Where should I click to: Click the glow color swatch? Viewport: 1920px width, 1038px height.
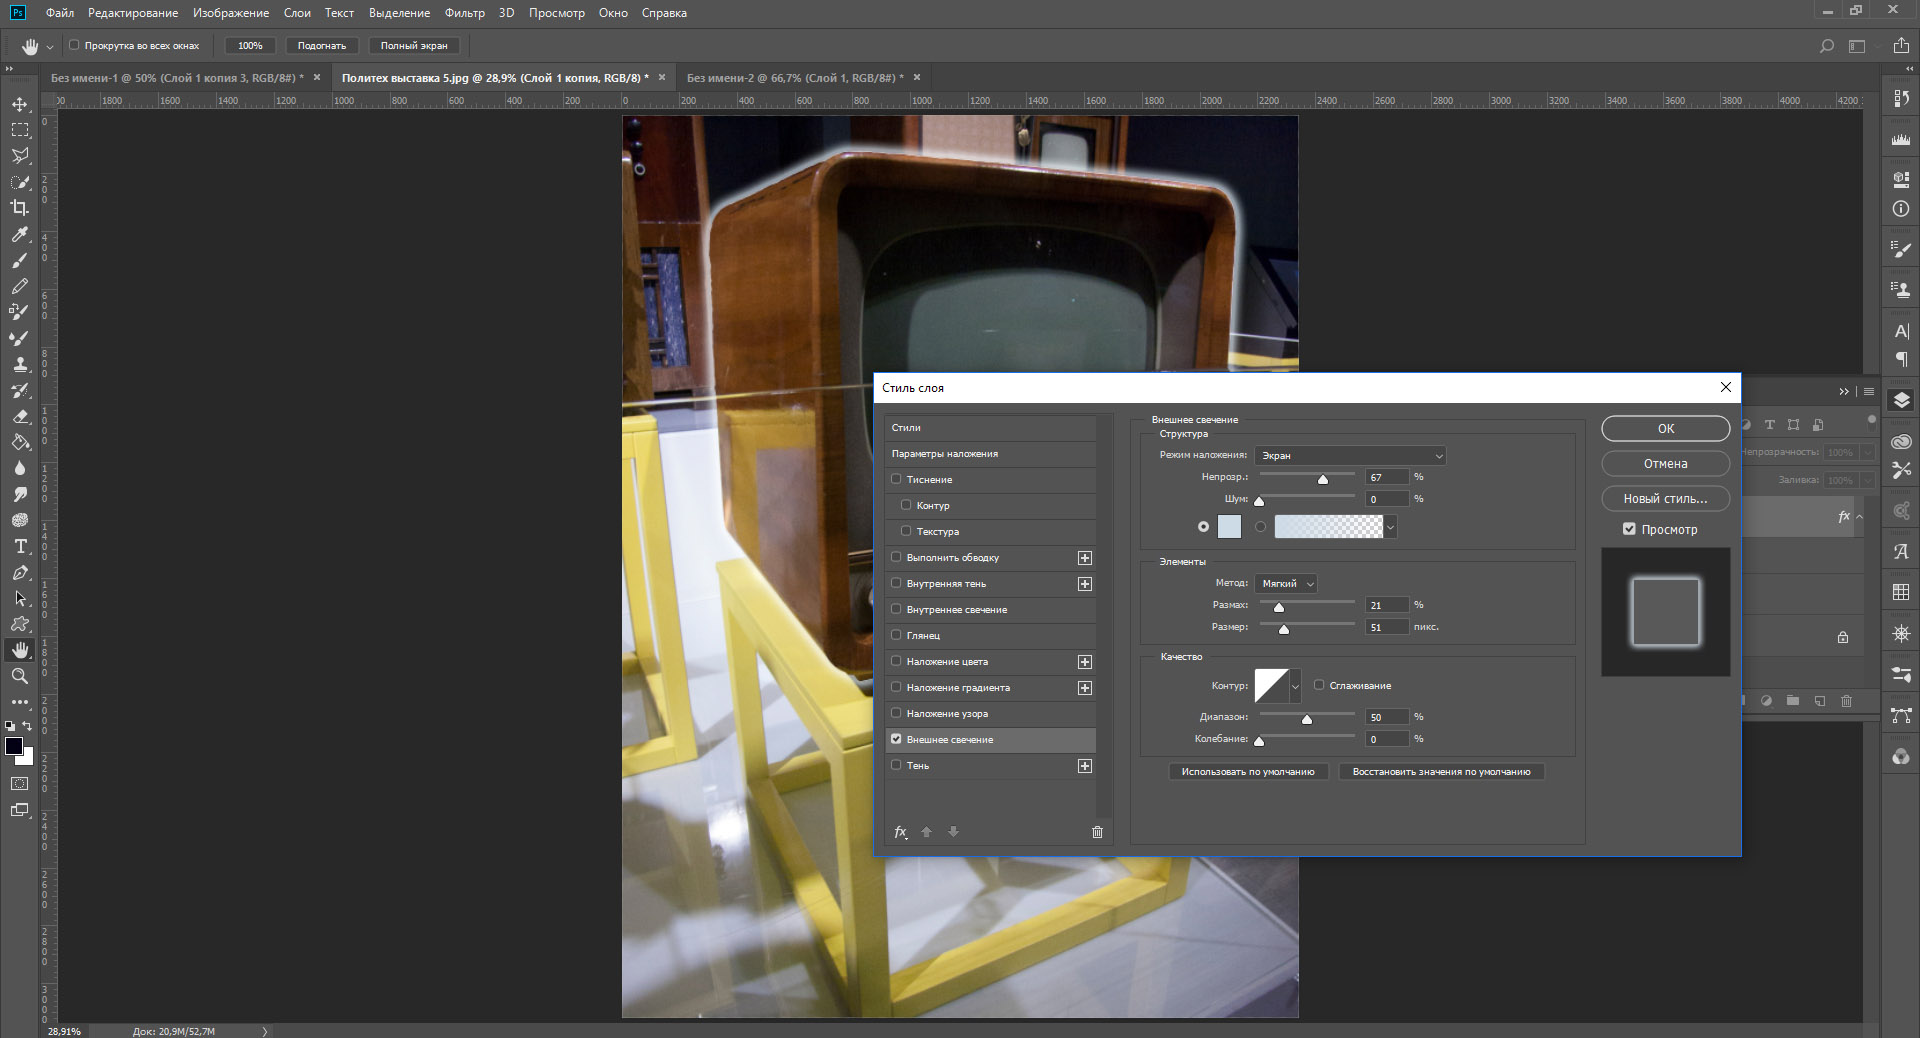coord(1229,527)
